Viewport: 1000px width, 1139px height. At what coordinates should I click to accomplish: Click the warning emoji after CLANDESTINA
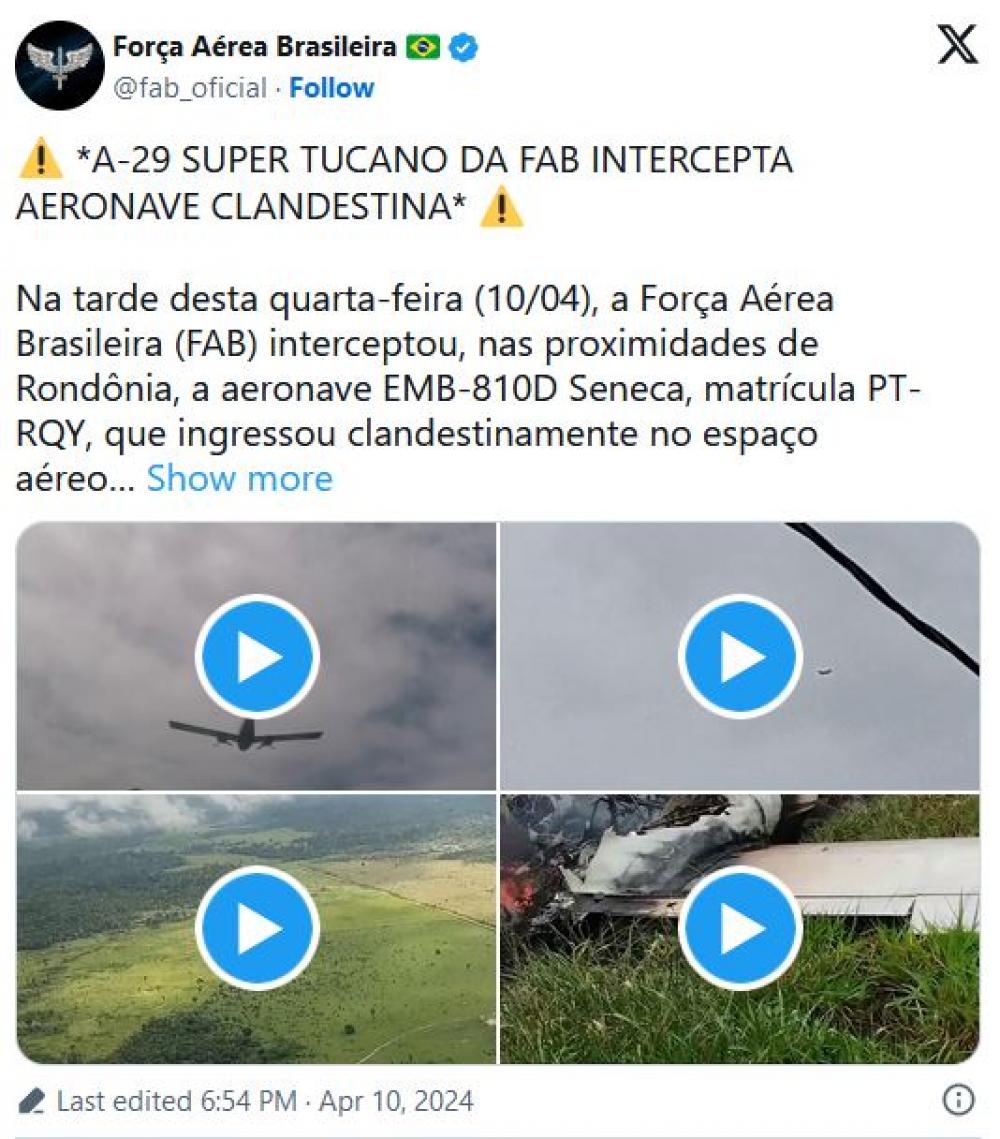(x=501, y=206)
